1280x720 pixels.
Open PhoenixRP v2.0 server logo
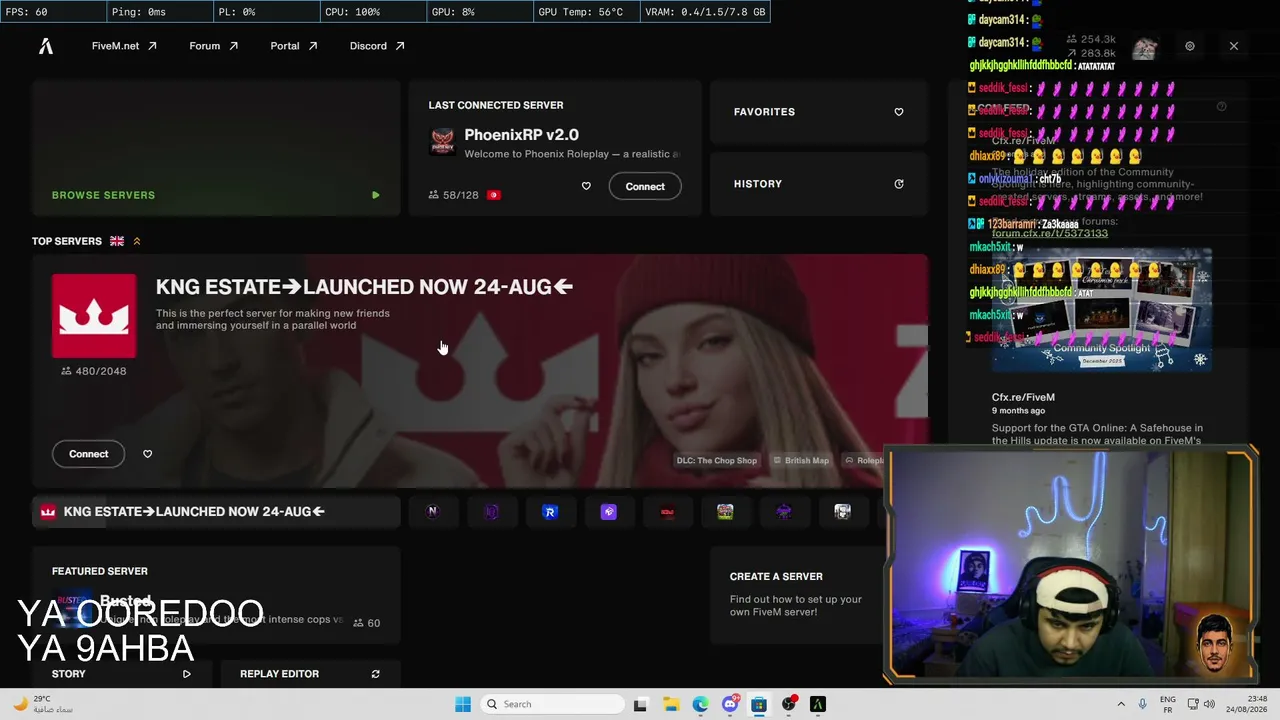point(442,141)
